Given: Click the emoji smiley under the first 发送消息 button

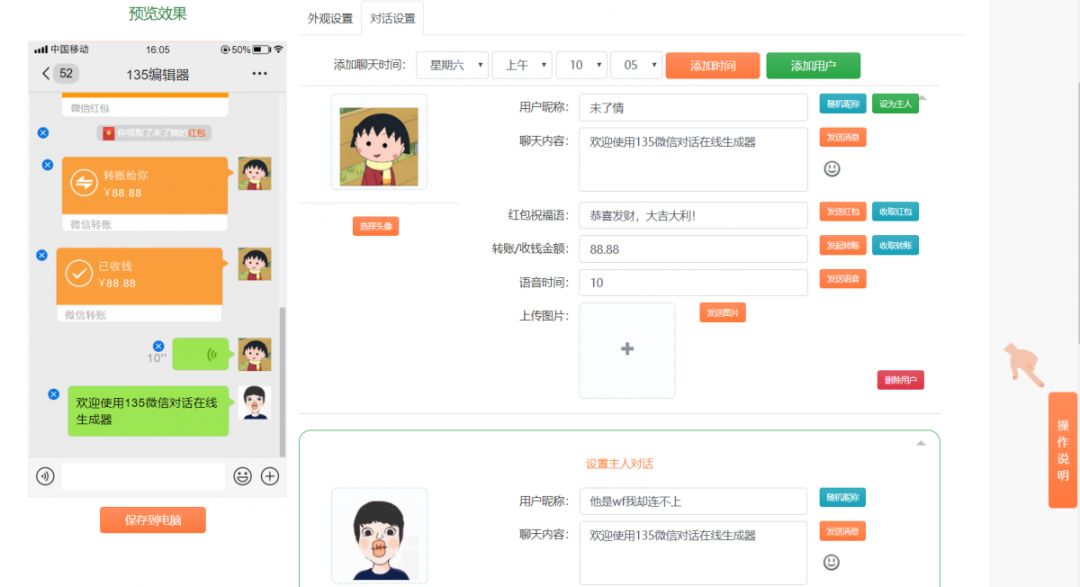Looking at the screenshot, I should coord(832,169).
